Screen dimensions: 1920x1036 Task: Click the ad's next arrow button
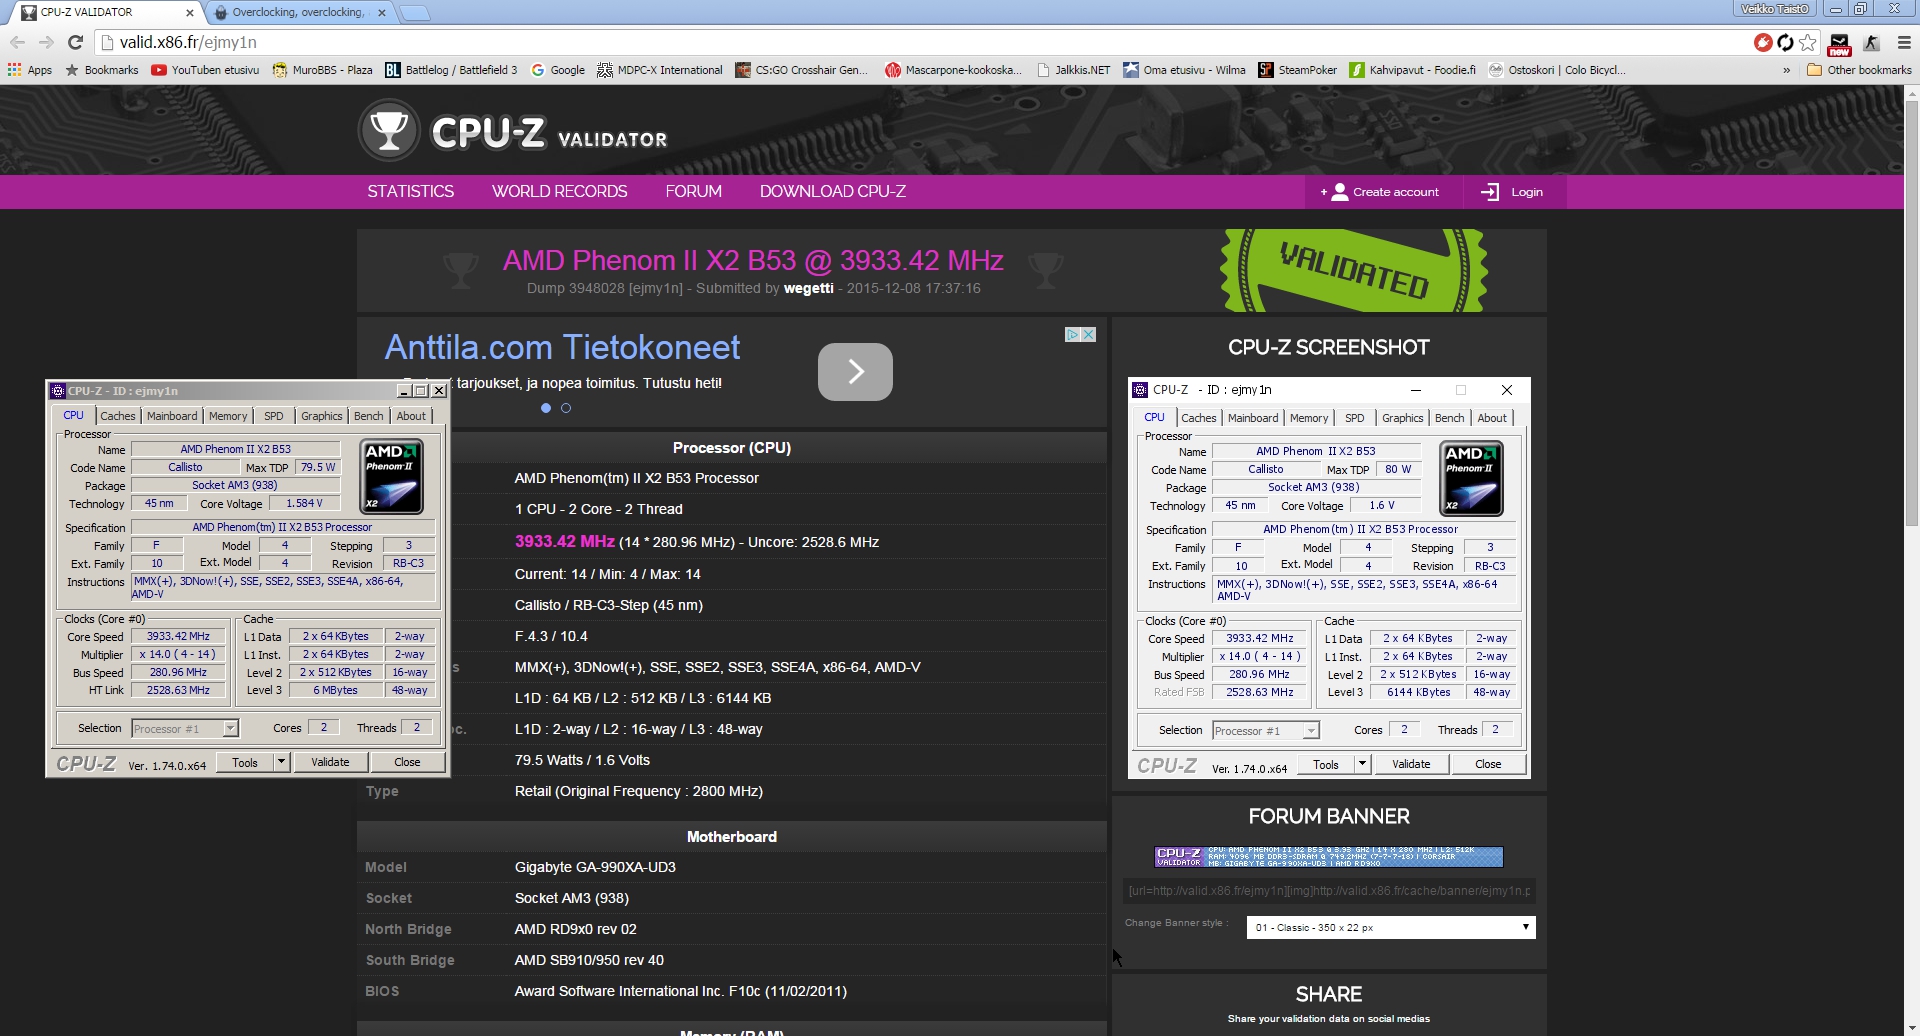coord(855,372)
